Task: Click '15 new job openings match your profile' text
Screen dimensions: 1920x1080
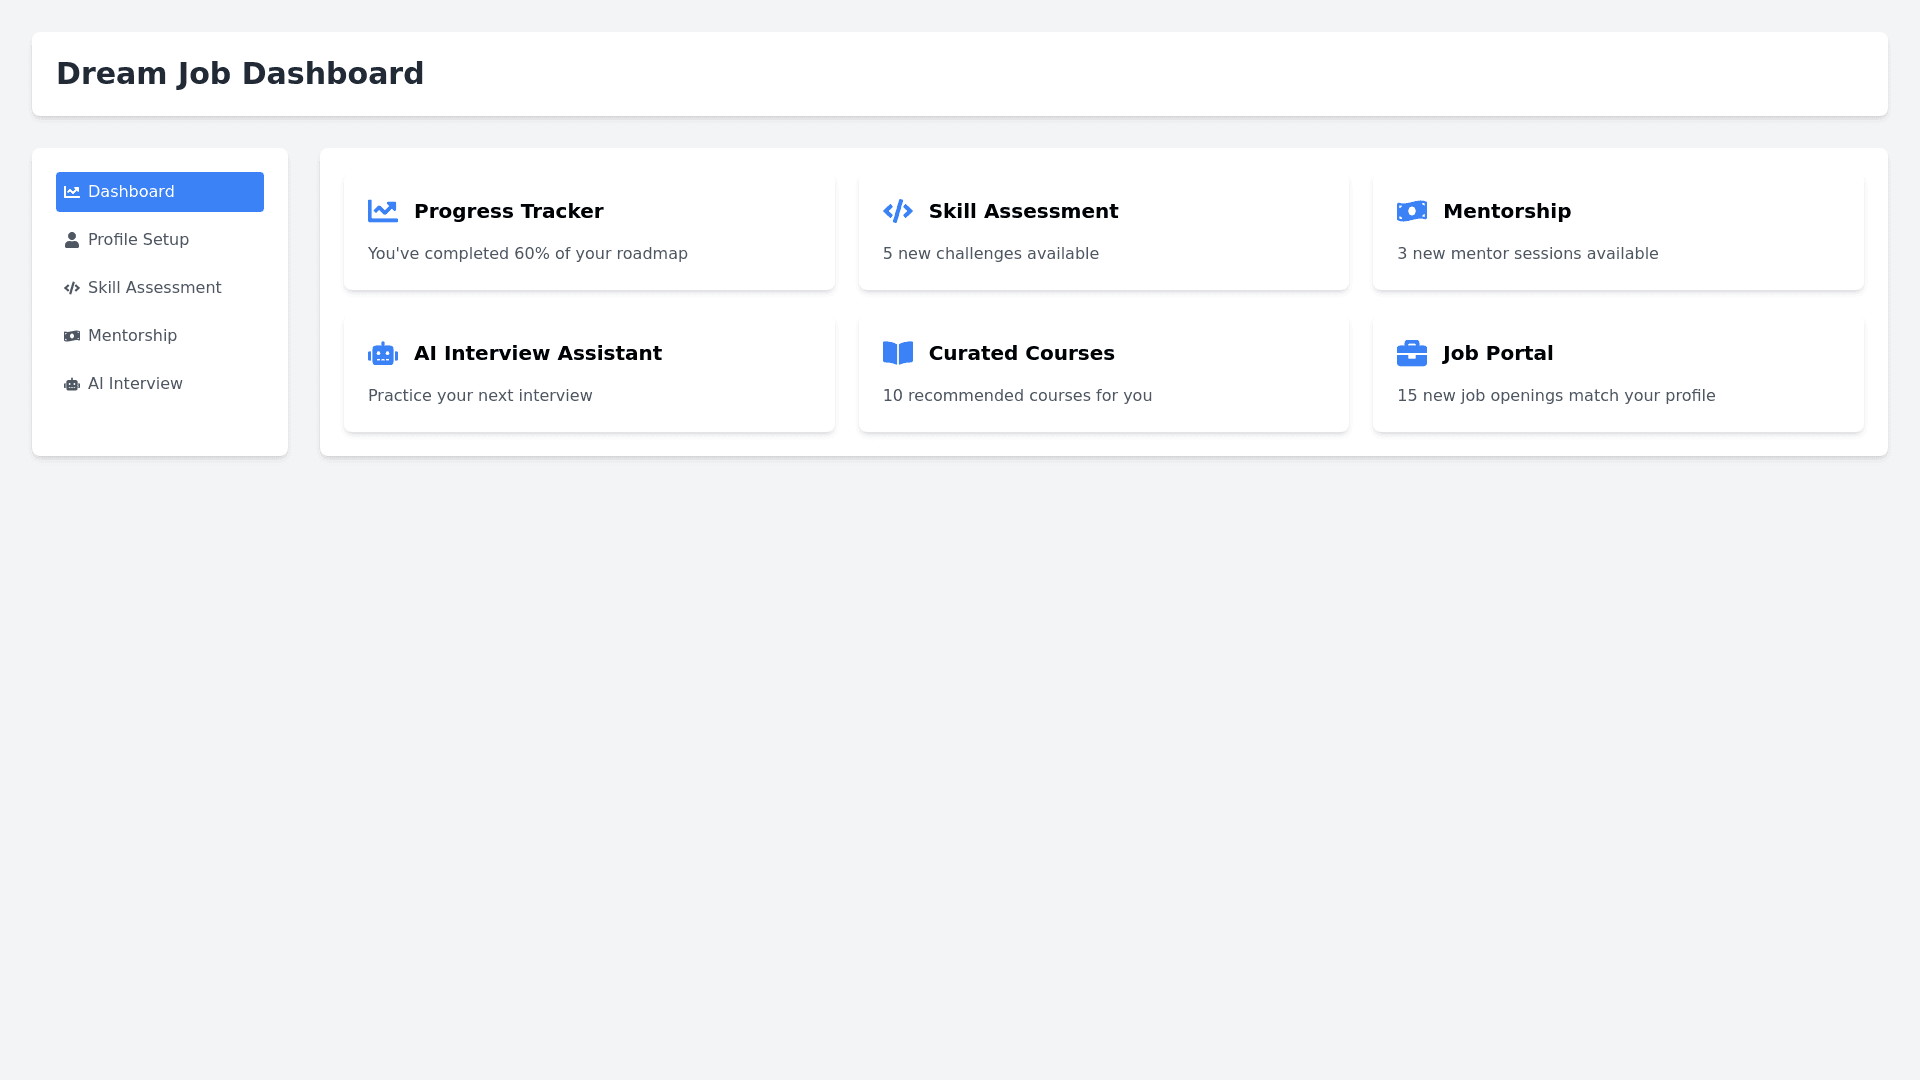Action: [x=1555, y=396]
